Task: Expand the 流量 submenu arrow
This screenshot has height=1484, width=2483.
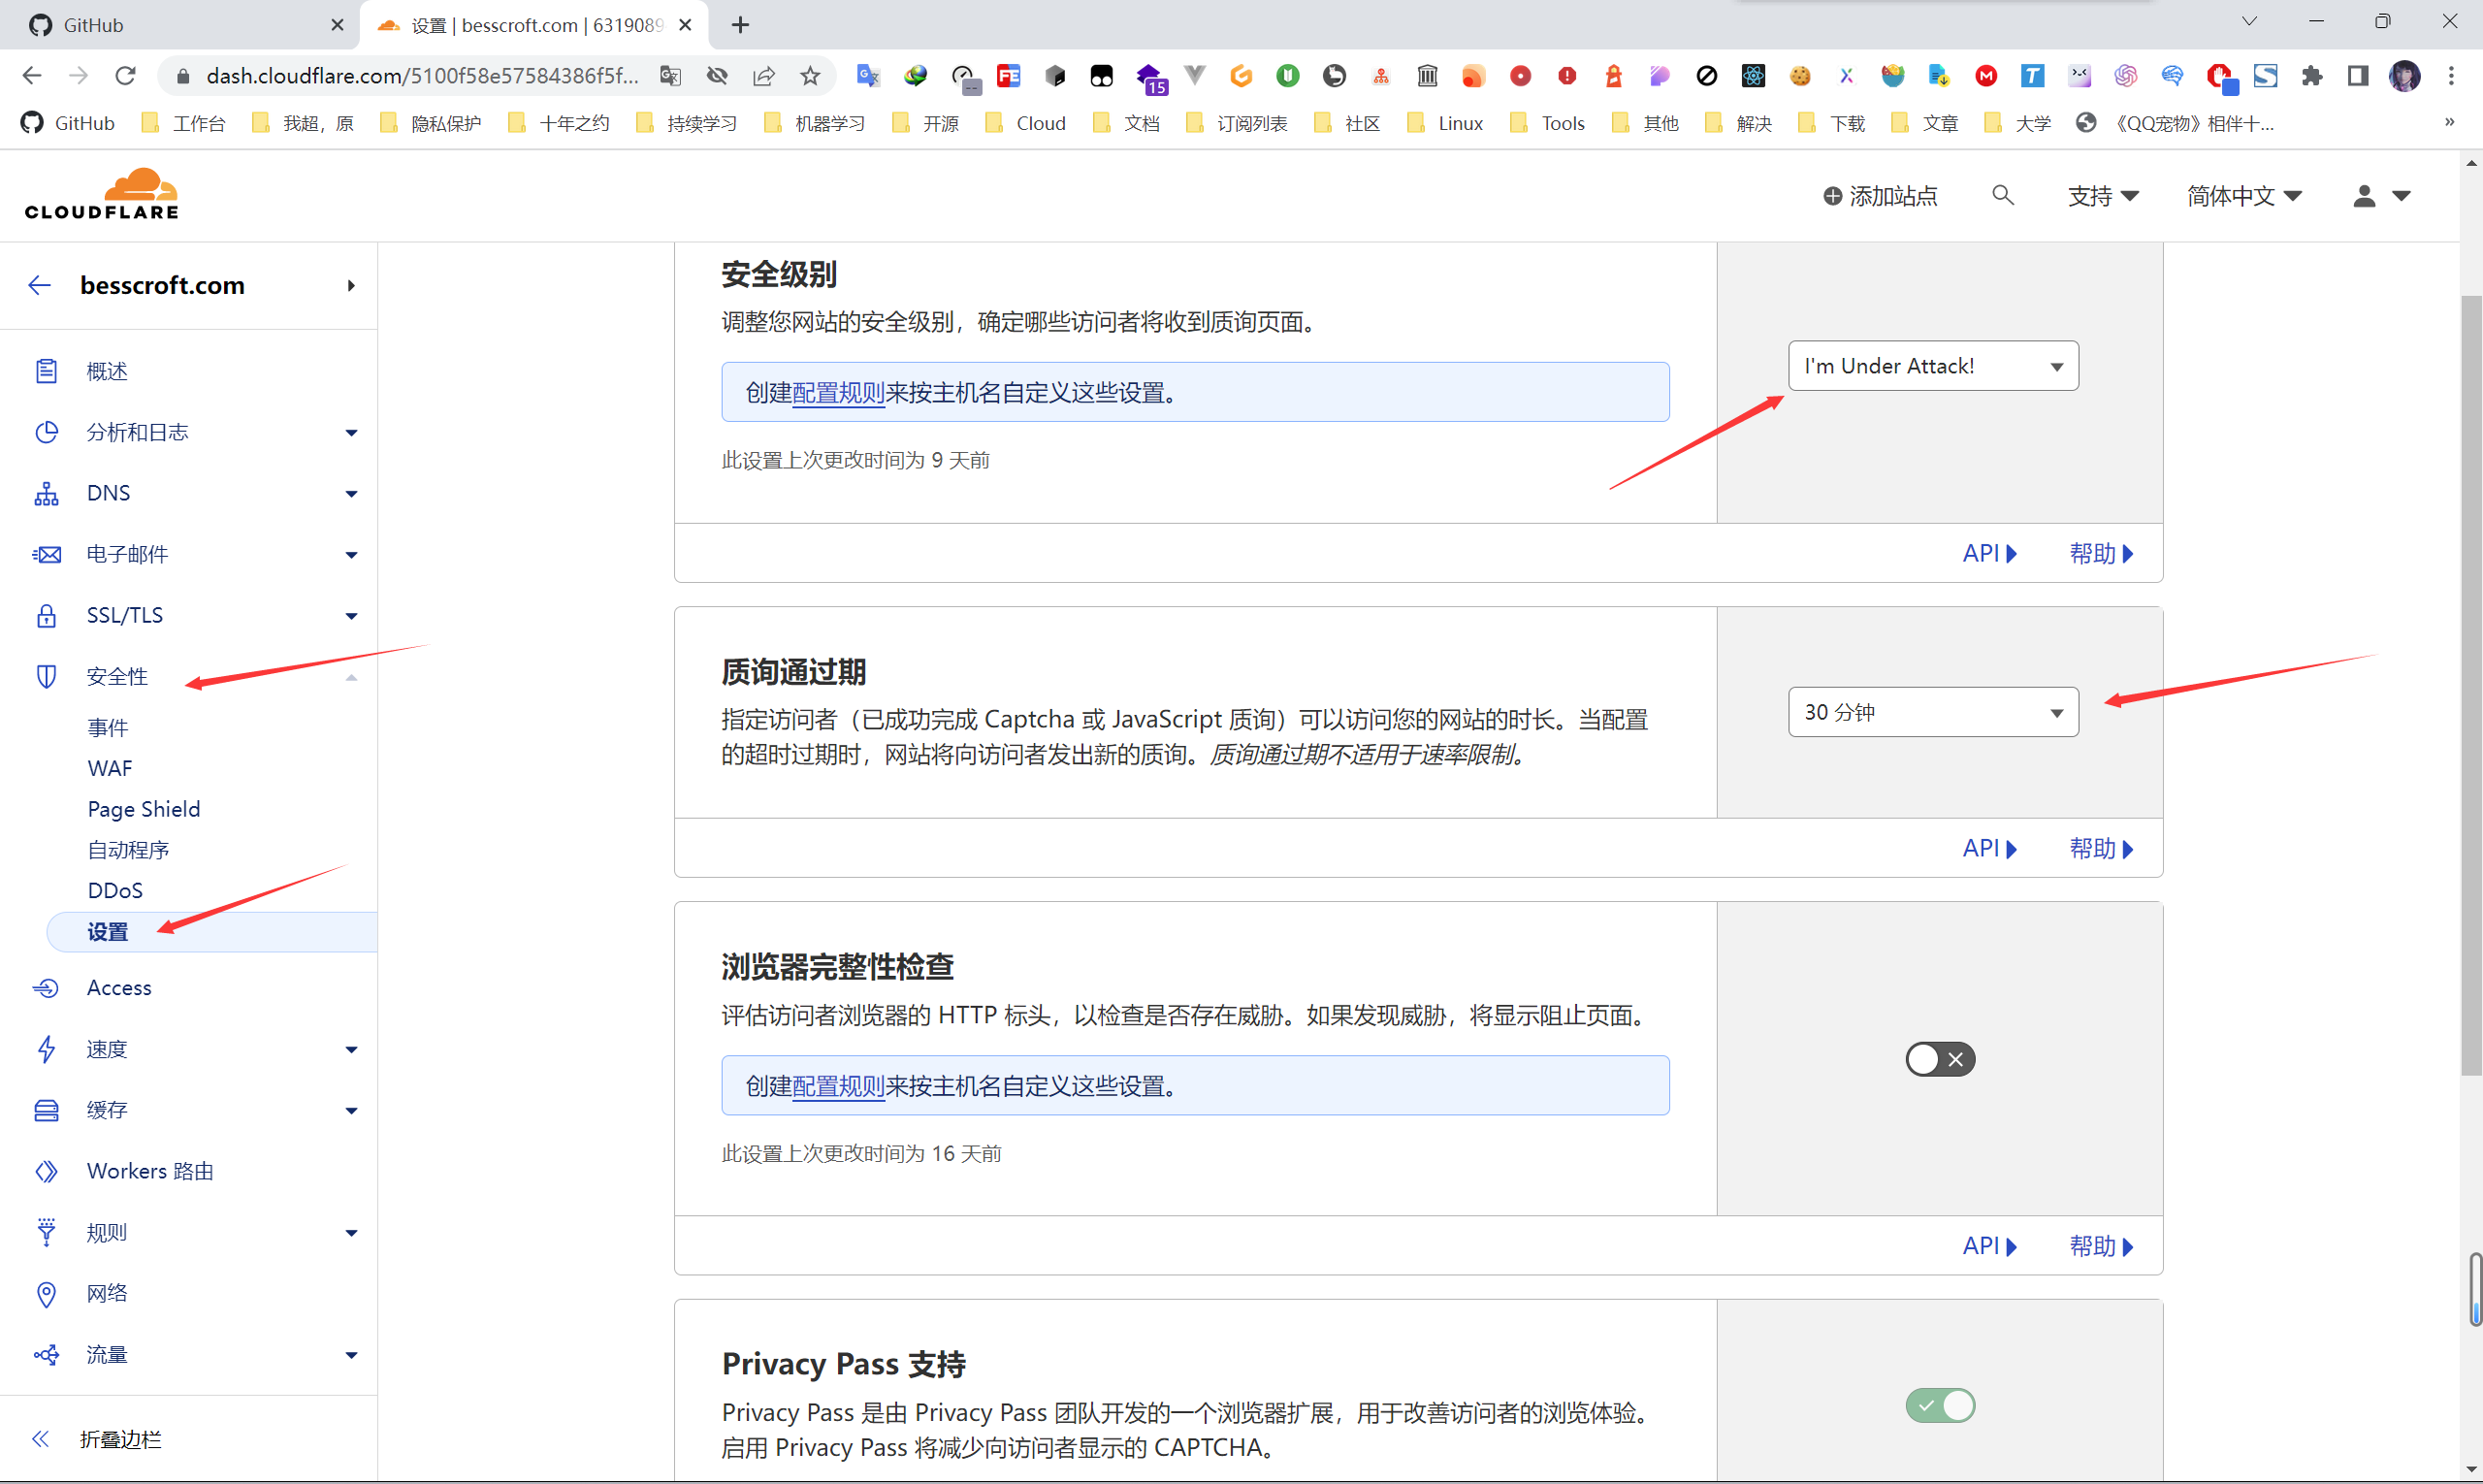Action: [351, 1355]
